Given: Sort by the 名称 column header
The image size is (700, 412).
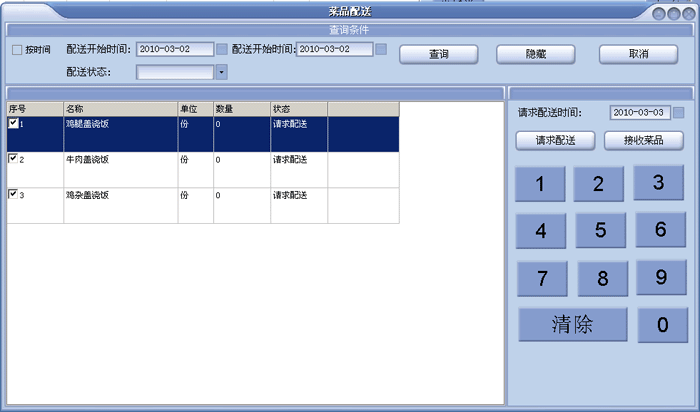Looking at the screenshot, I should pyautogui.click(x=120, y=108).
